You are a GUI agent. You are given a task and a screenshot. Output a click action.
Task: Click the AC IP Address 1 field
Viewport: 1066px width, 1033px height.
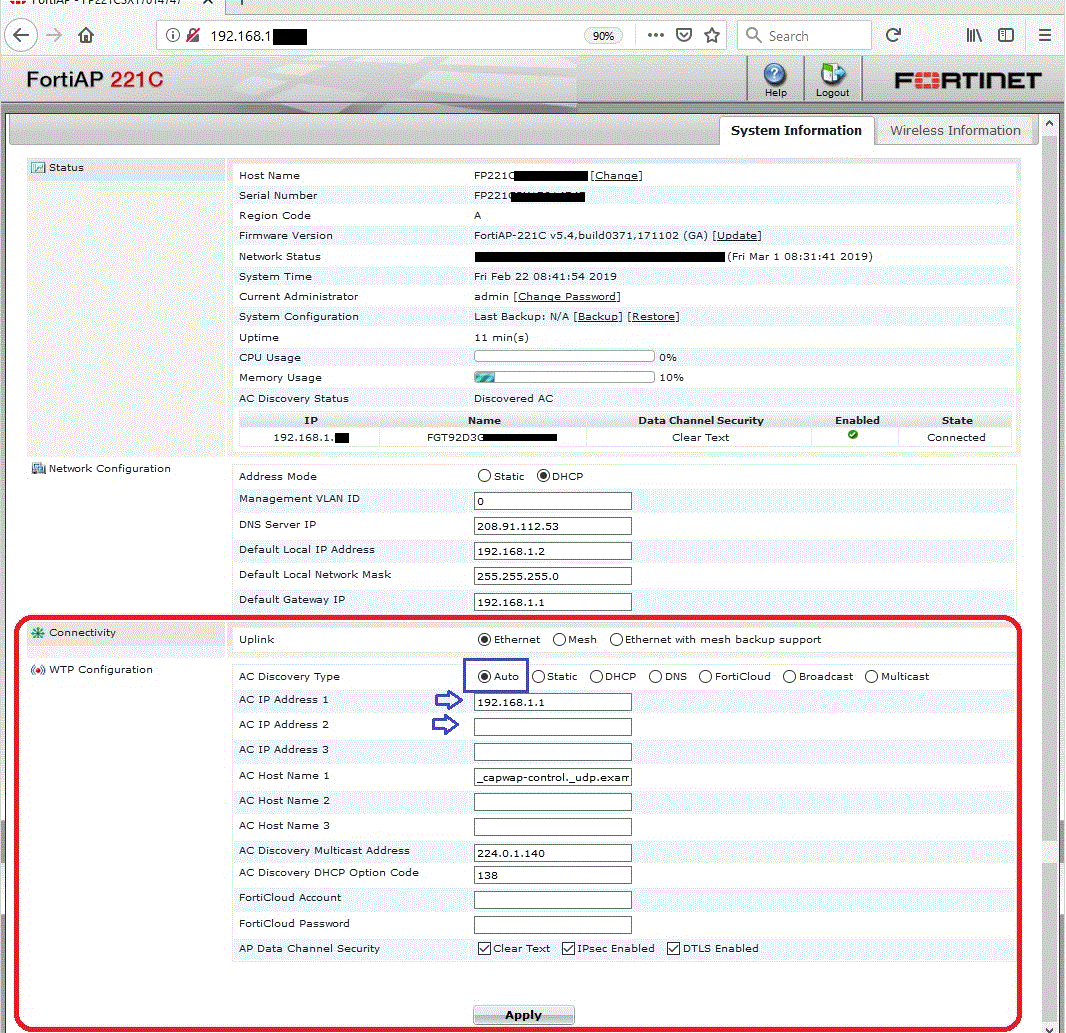pyautogui.click(x=553, y=702)
